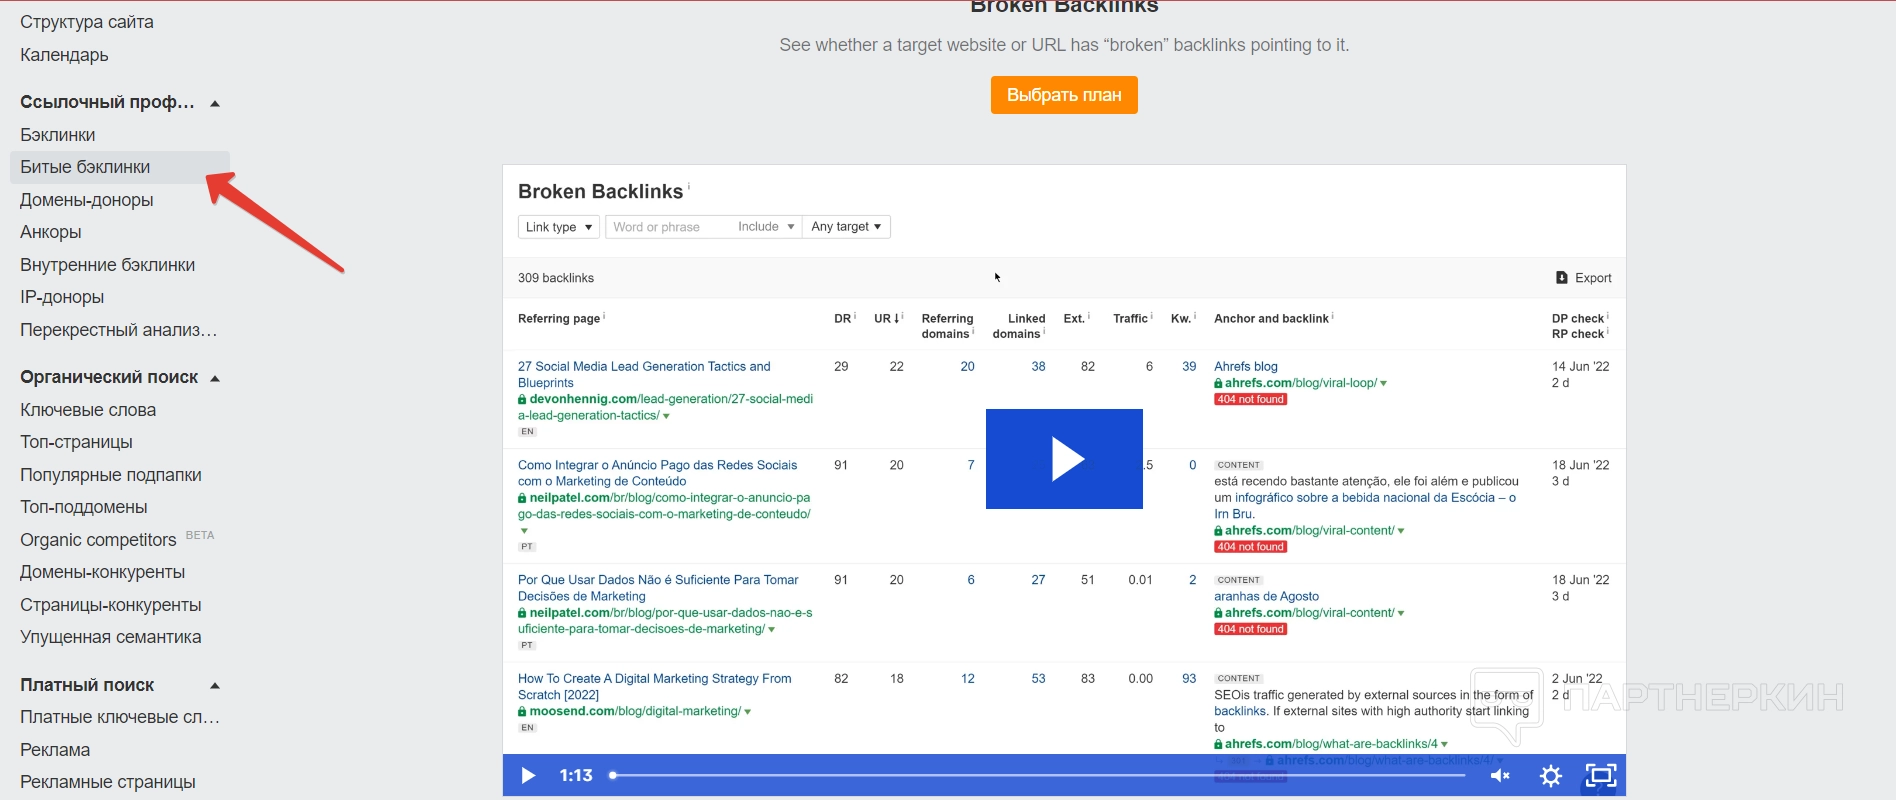Click the small play icon in video bar
The width and height of the screenshot is (1896, 800).
coord(528,775)
